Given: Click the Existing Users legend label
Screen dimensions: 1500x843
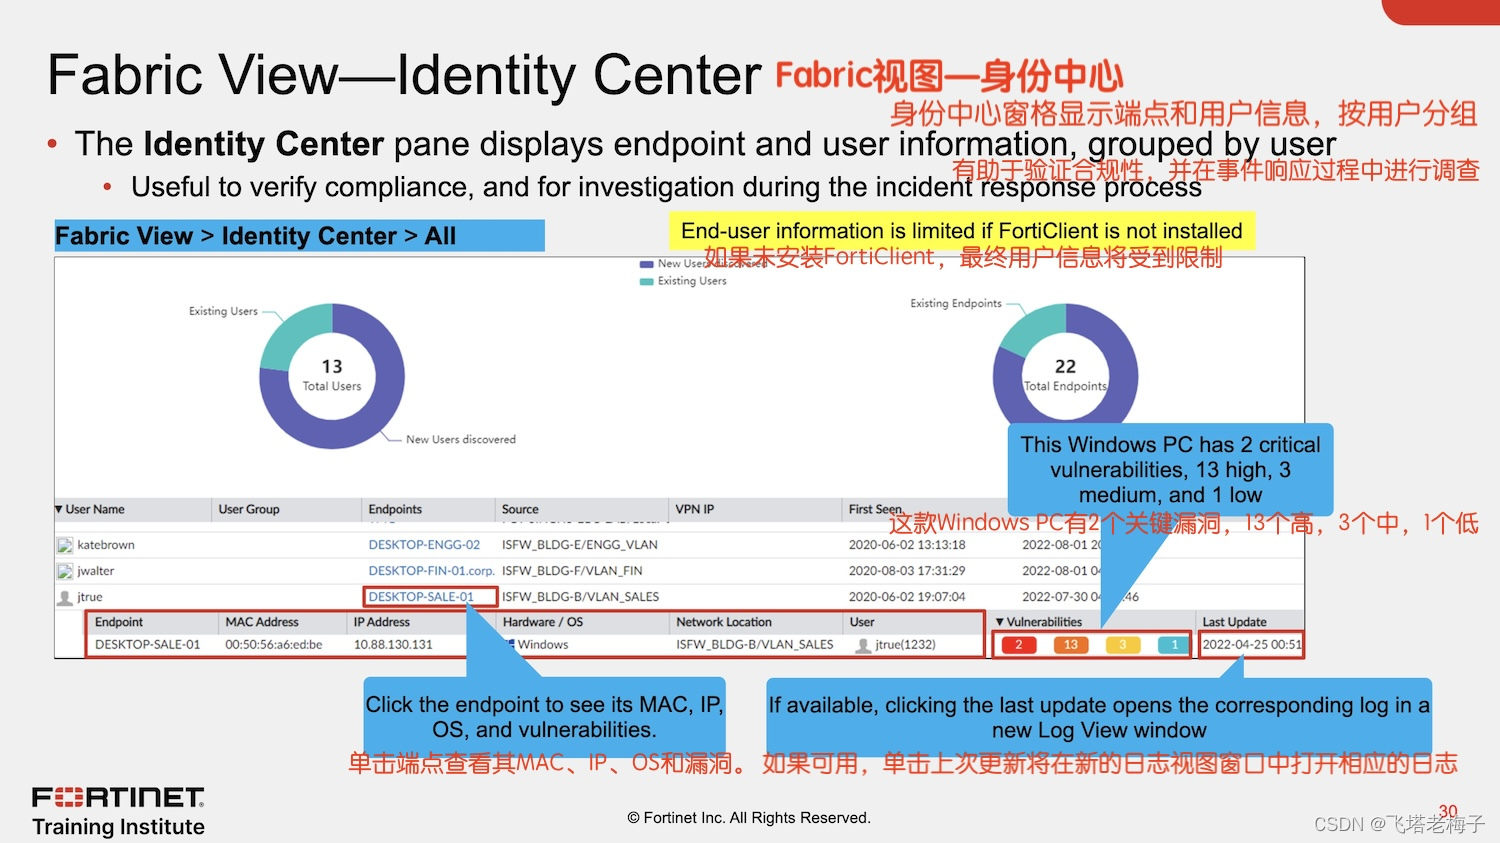Looking at the screenshot, I should (x=692, y=281).
